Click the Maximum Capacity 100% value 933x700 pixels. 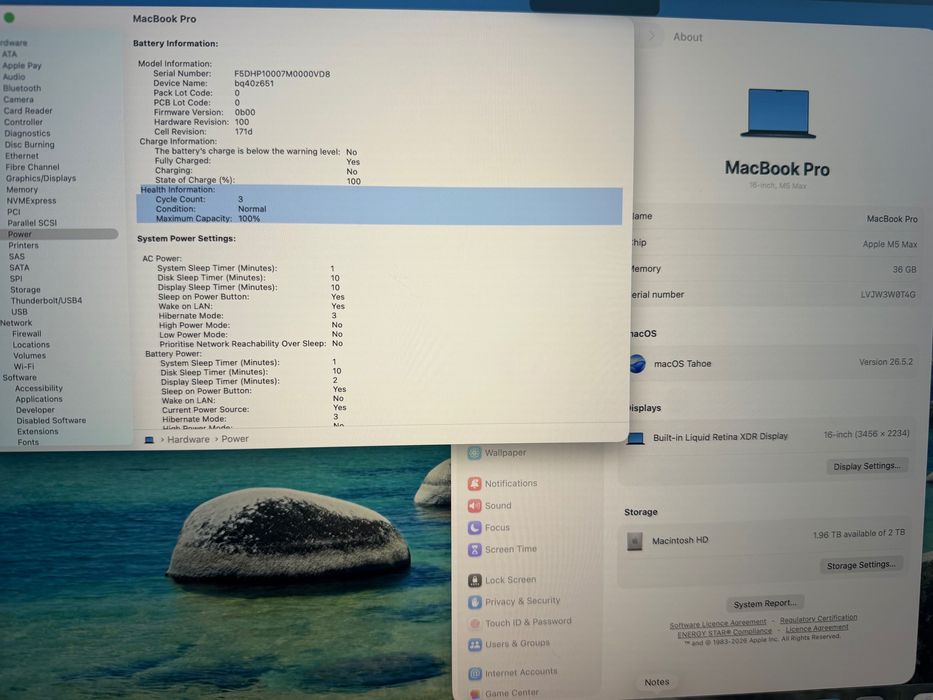[249, 218]
